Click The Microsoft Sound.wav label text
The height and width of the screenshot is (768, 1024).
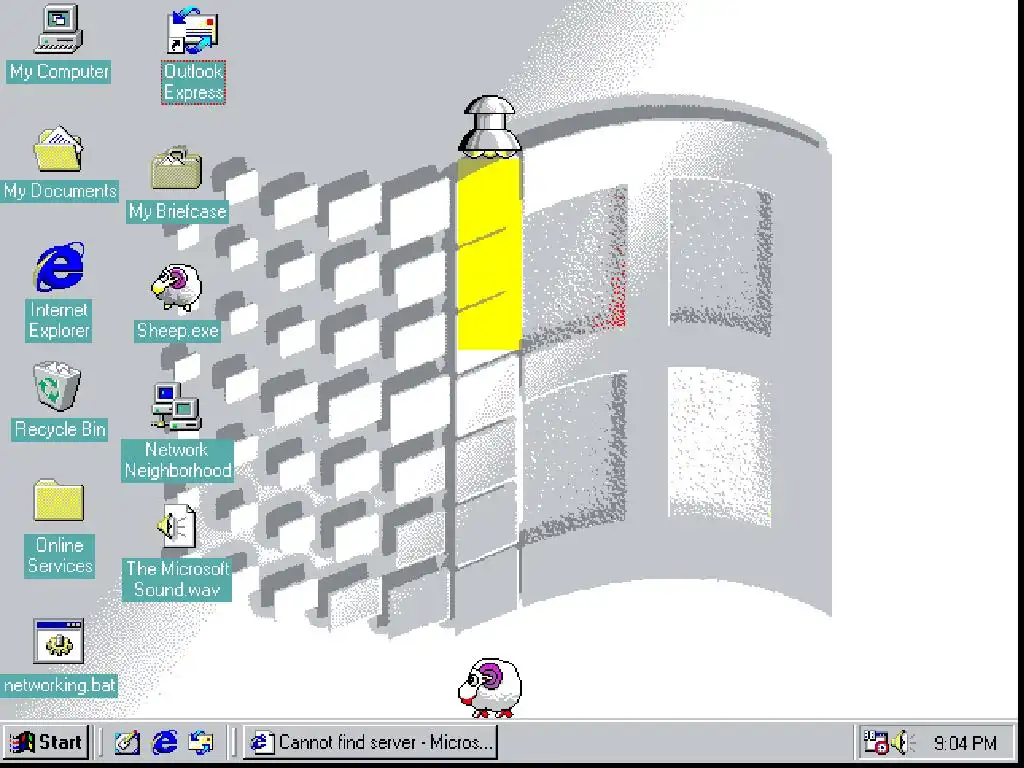pyautogui.click(x=177, y=579)
